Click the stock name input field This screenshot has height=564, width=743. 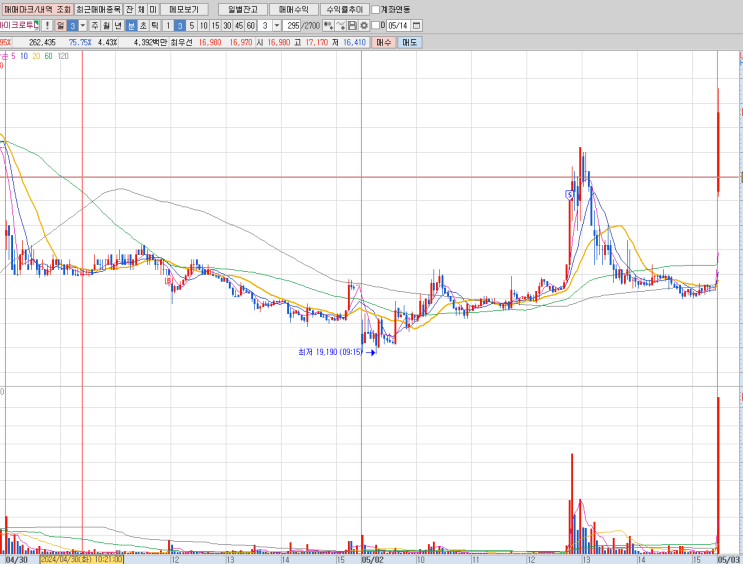[x=17, y=25]
